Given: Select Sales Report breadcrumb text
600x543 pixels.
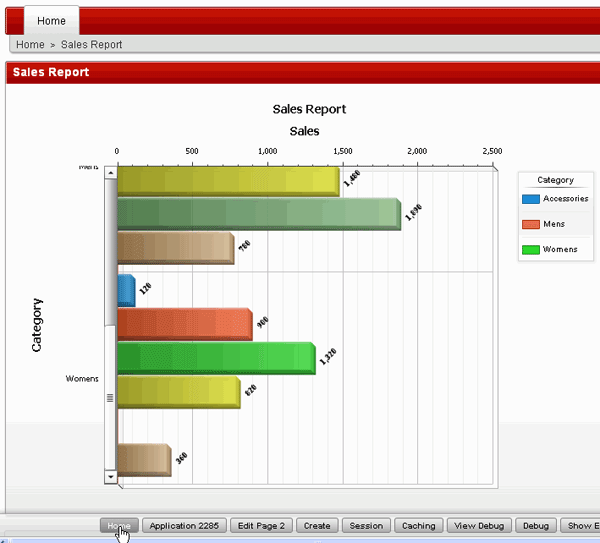Looking at the screenshot, I should [x=91, y=45].
